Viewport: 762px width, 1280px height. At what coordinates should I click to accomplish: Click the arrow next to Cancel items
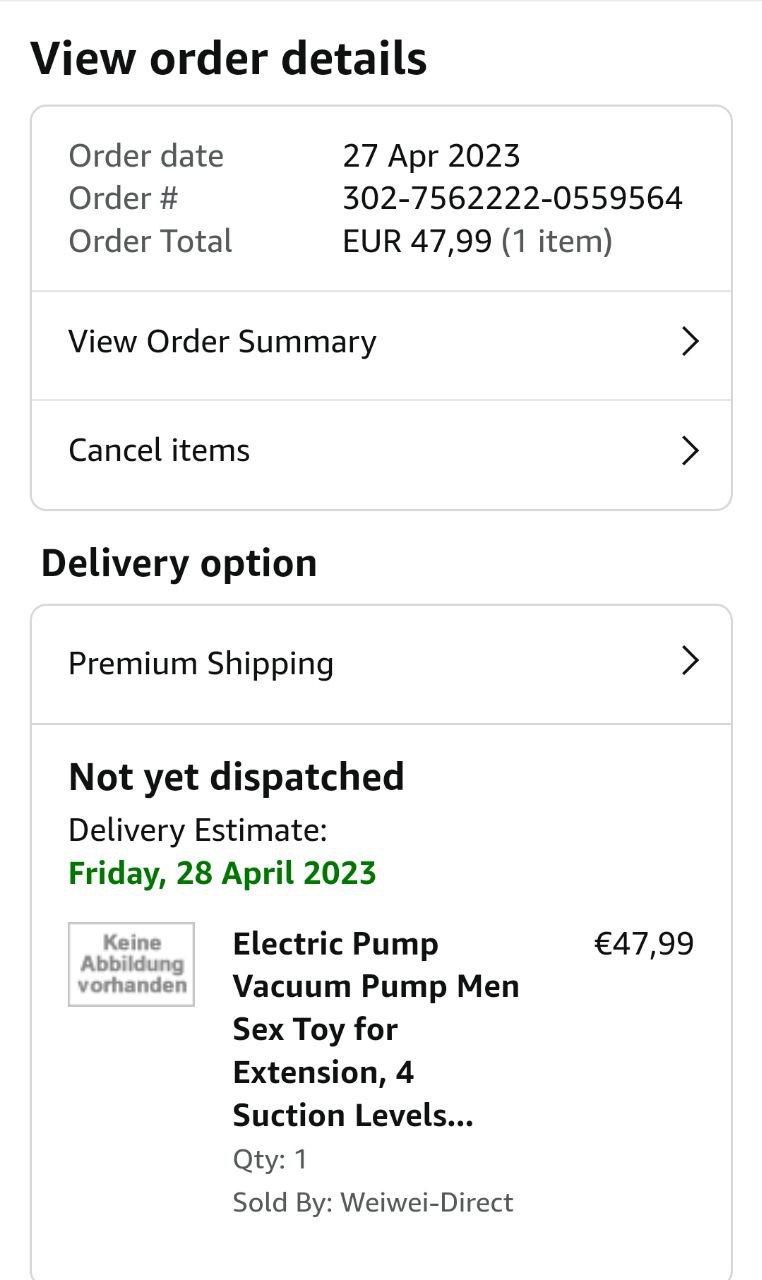click(x=689, y=451)
